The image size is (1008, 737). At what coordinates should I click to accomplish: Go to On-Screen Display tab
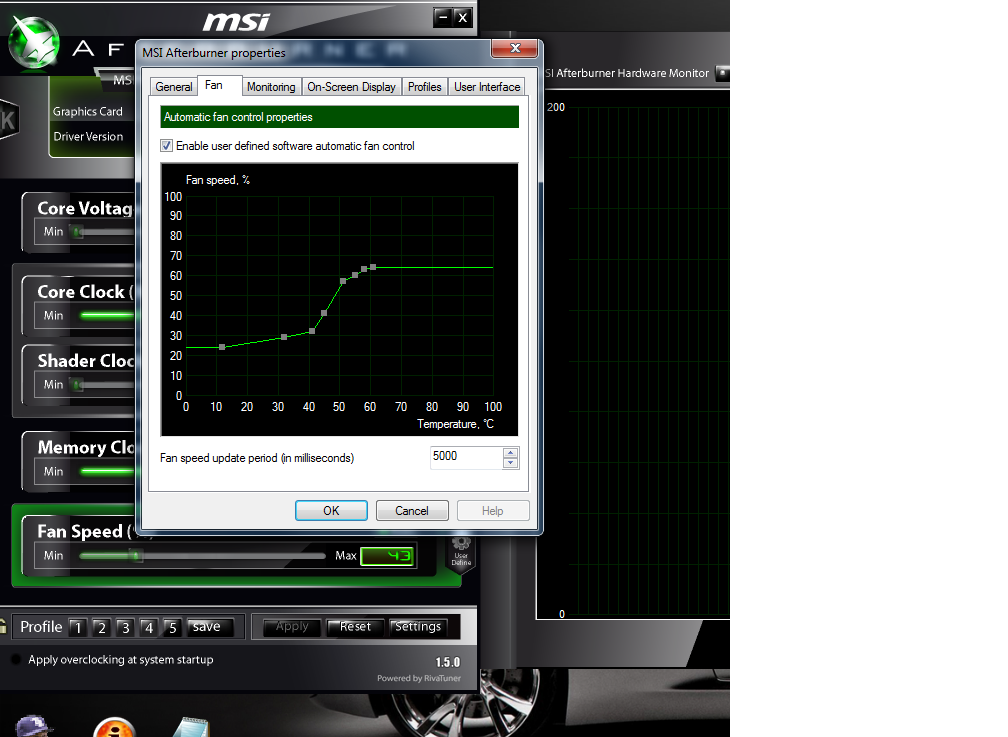tap(351, 87)
